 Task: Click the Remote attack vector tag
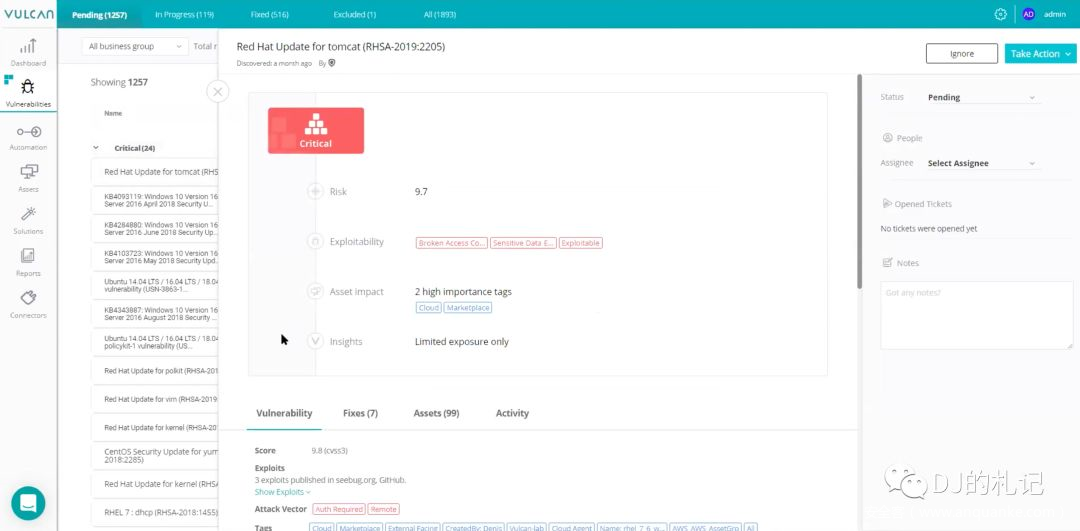pyautogui.click(x=384, y=509)
